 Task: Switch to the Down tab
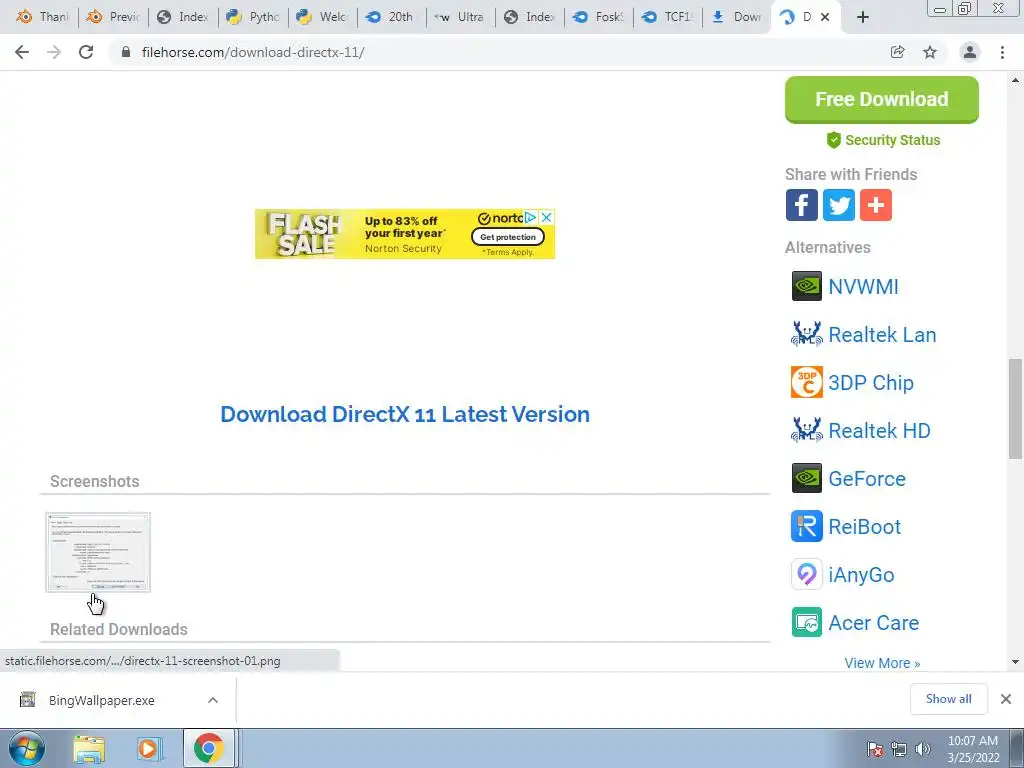[737, 17]
